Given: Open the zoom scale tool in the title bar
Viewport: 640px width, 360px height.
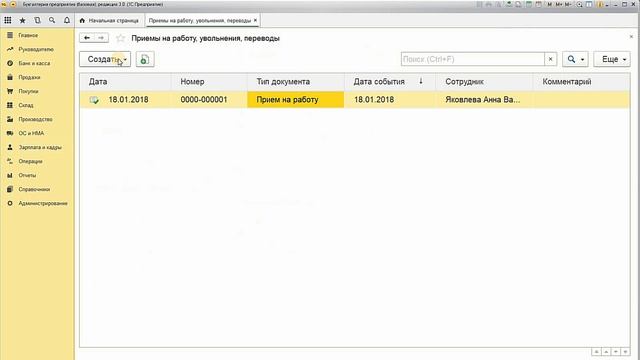Looking at the screenshot, I should (x=579, y=4).
